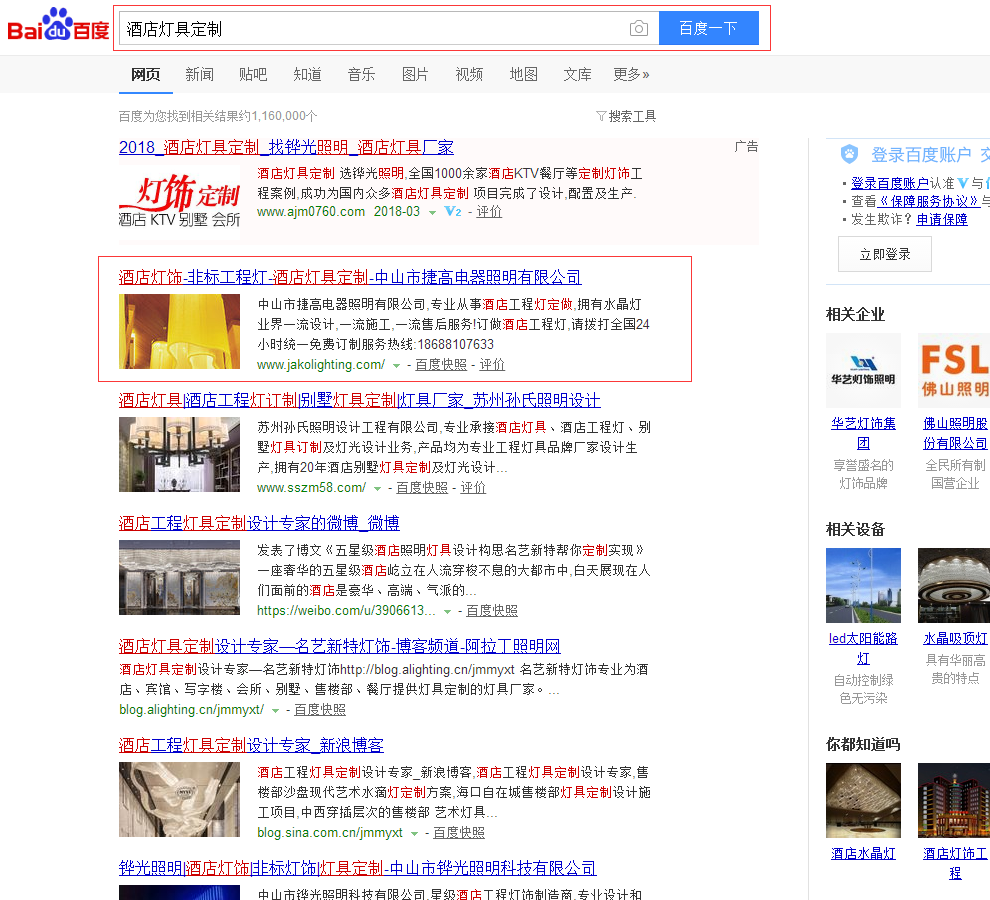Expand the arrow next to www.sszm58.com
This screenshot has width=990, height=900.
coord(378,489)
